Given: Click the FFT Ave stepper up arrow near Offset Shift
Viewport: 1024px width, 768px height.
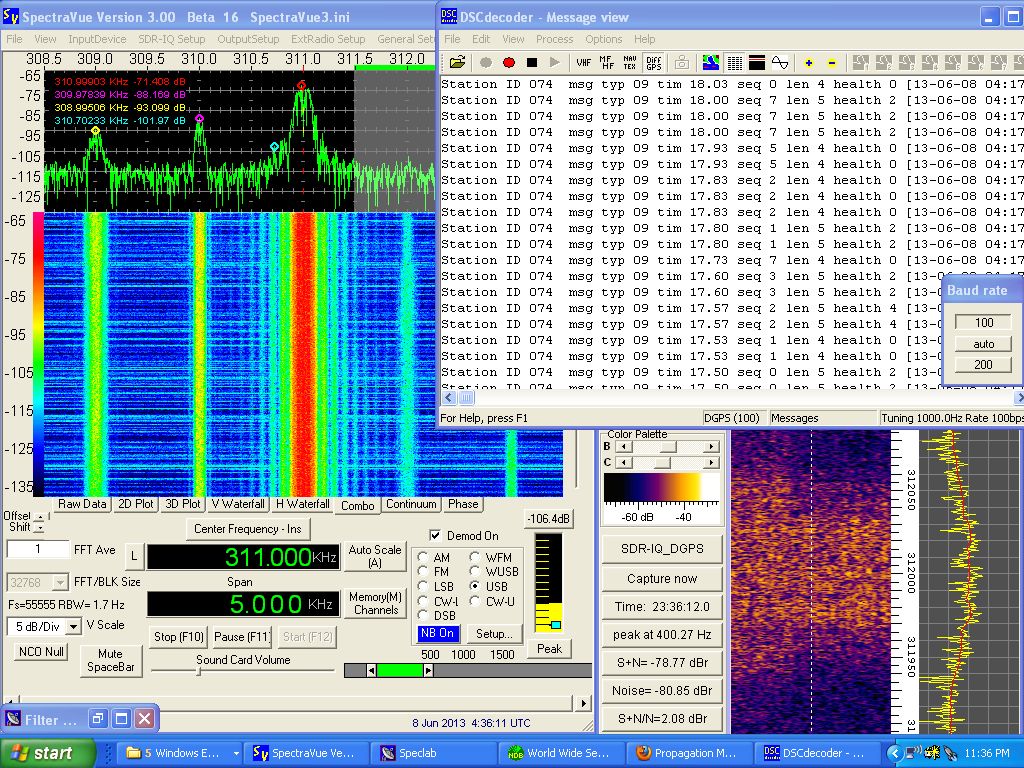Looking at the screenshot, I should pyautogui.click(x=39, y=517).
